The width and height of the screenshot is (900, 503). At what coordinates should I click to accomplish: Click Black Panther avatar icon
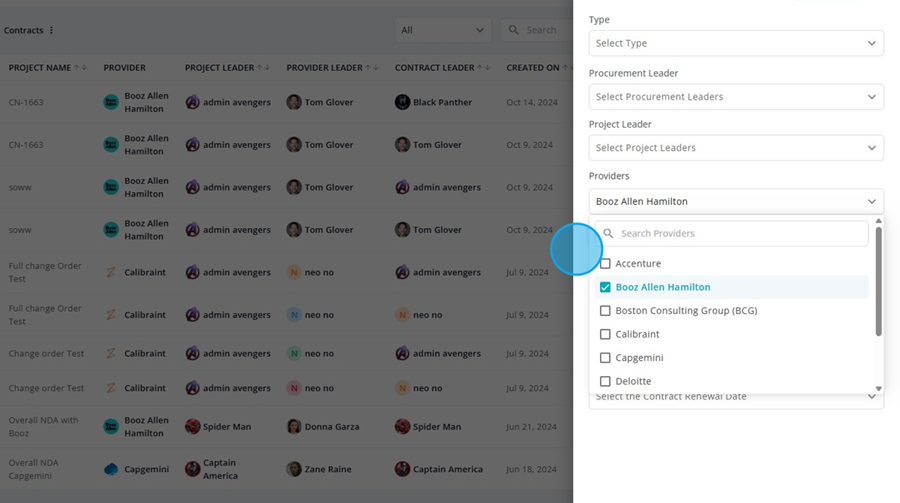click(x=402, y=102)
